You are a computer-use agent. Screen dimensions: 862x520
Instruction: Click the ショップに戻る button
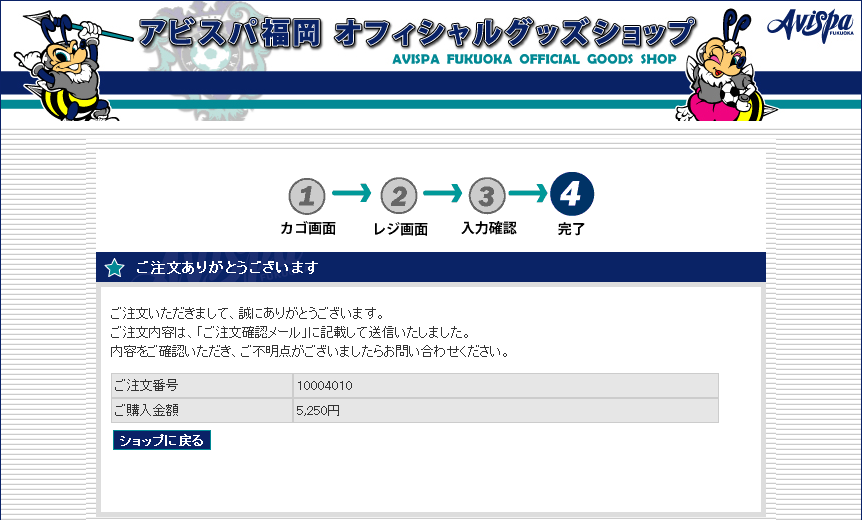[x=162, y=440]
